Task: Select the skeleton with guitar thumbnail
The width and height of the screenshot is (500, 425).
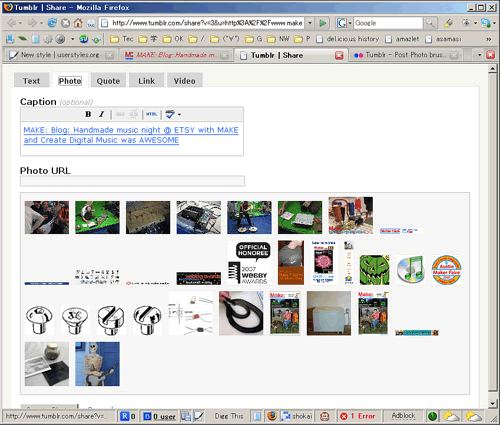Action: pos(97,364)
